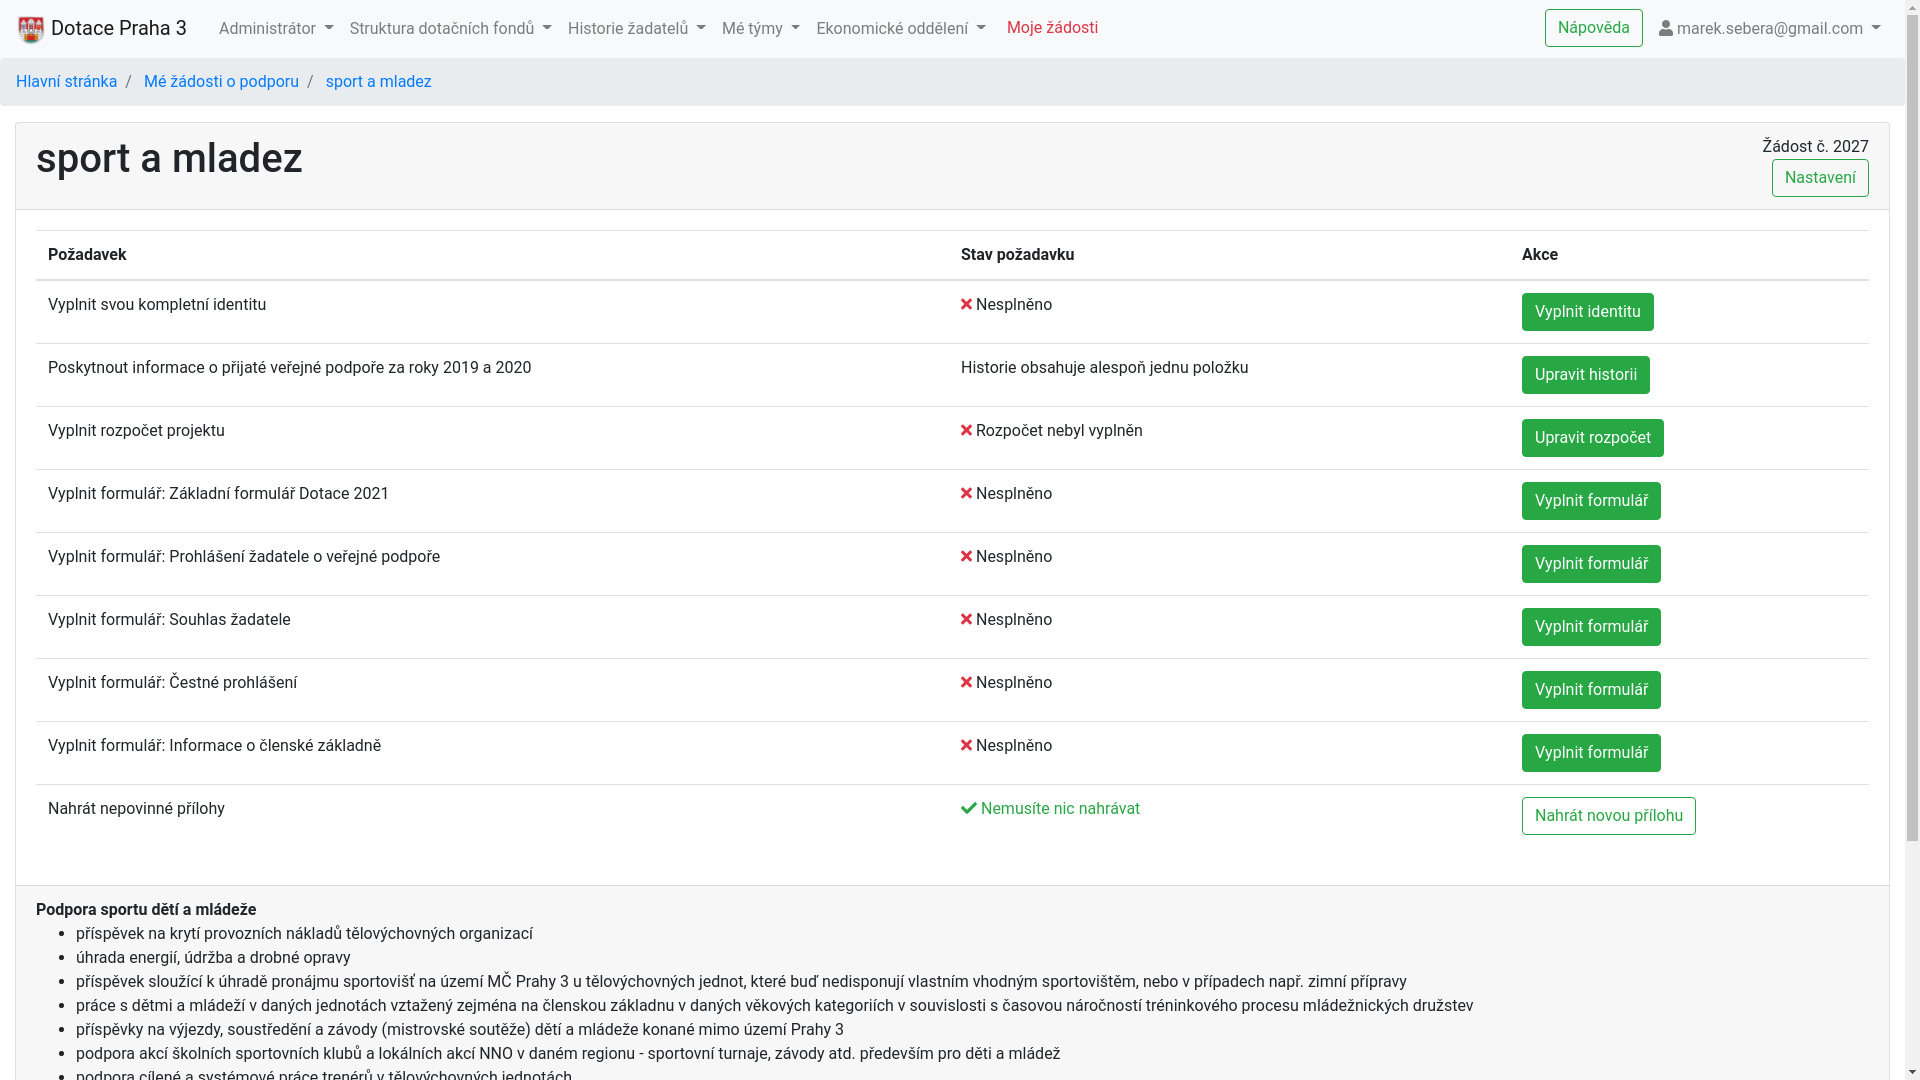Click the user icon beside marek.sebera@gmail.com
This screenshot has height=1080, width=1920.
coord(1665,29)
